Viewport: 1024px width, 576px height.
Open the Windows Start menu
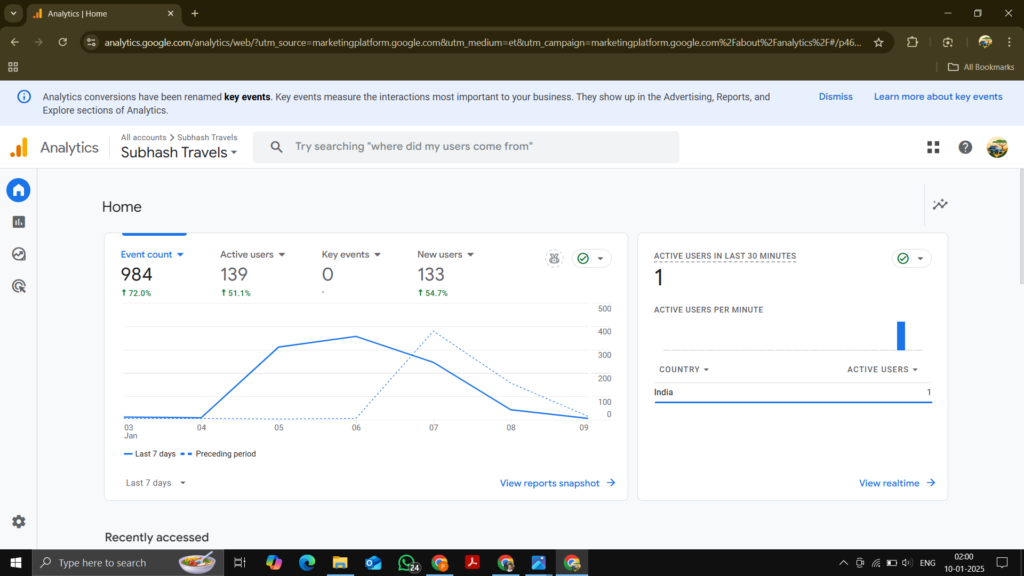coord(16,563)
